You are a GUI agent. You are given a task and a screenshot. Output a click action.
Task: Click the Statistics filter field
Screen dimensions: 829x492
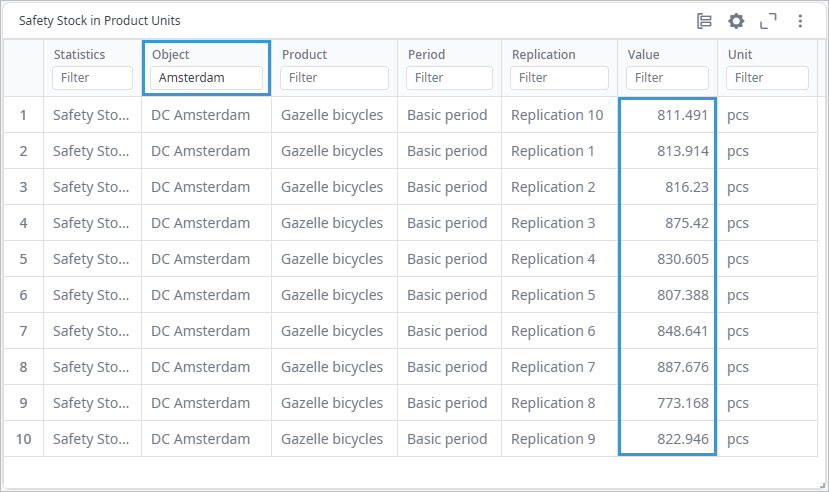coord(93,78)
